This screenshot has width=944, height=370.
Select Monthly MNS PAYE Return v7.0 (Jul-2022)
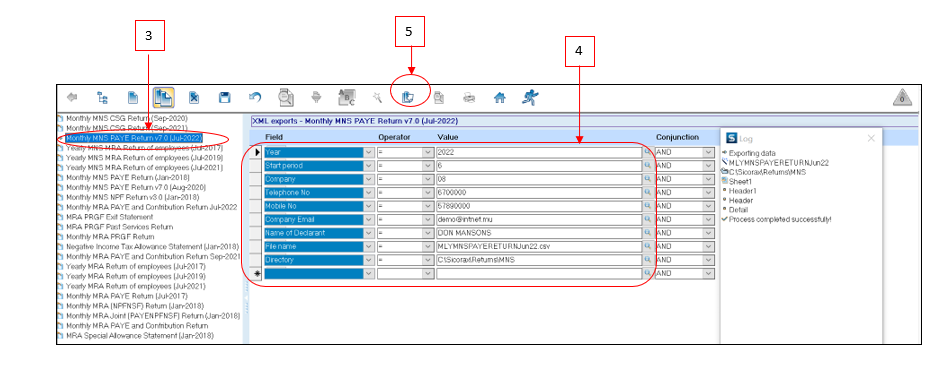click(134, 138)
